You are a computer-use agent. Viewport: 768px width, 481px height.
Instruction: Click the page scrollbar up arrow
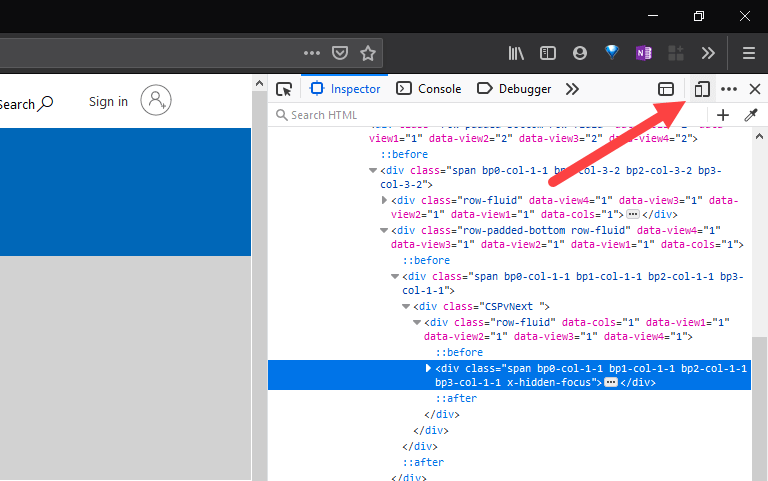(x=260, y=83)
